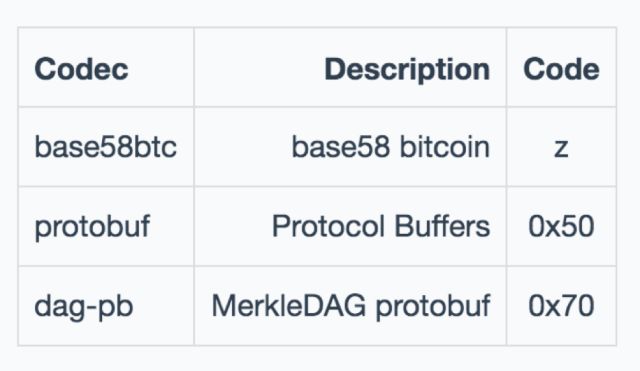Viewport: 640px width, 371px height.
Task: Click the protobuf entry in the Codec column
Action: coord(92,227)
